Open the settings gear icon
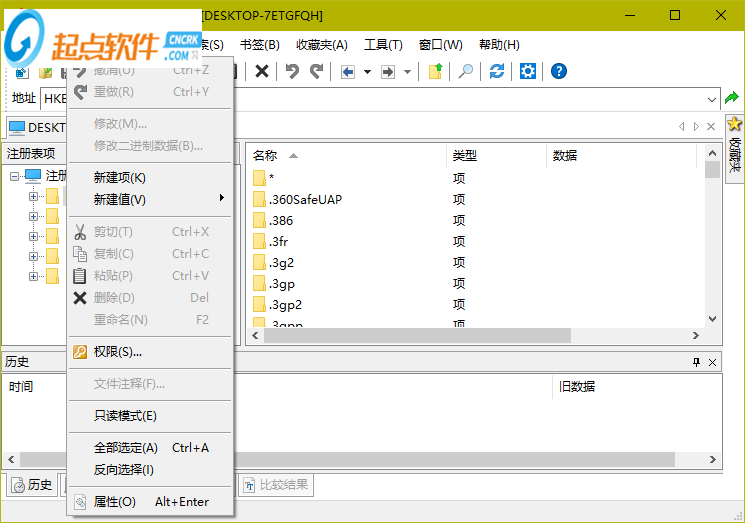The image size is (745, 523). [x=528, y=71]
